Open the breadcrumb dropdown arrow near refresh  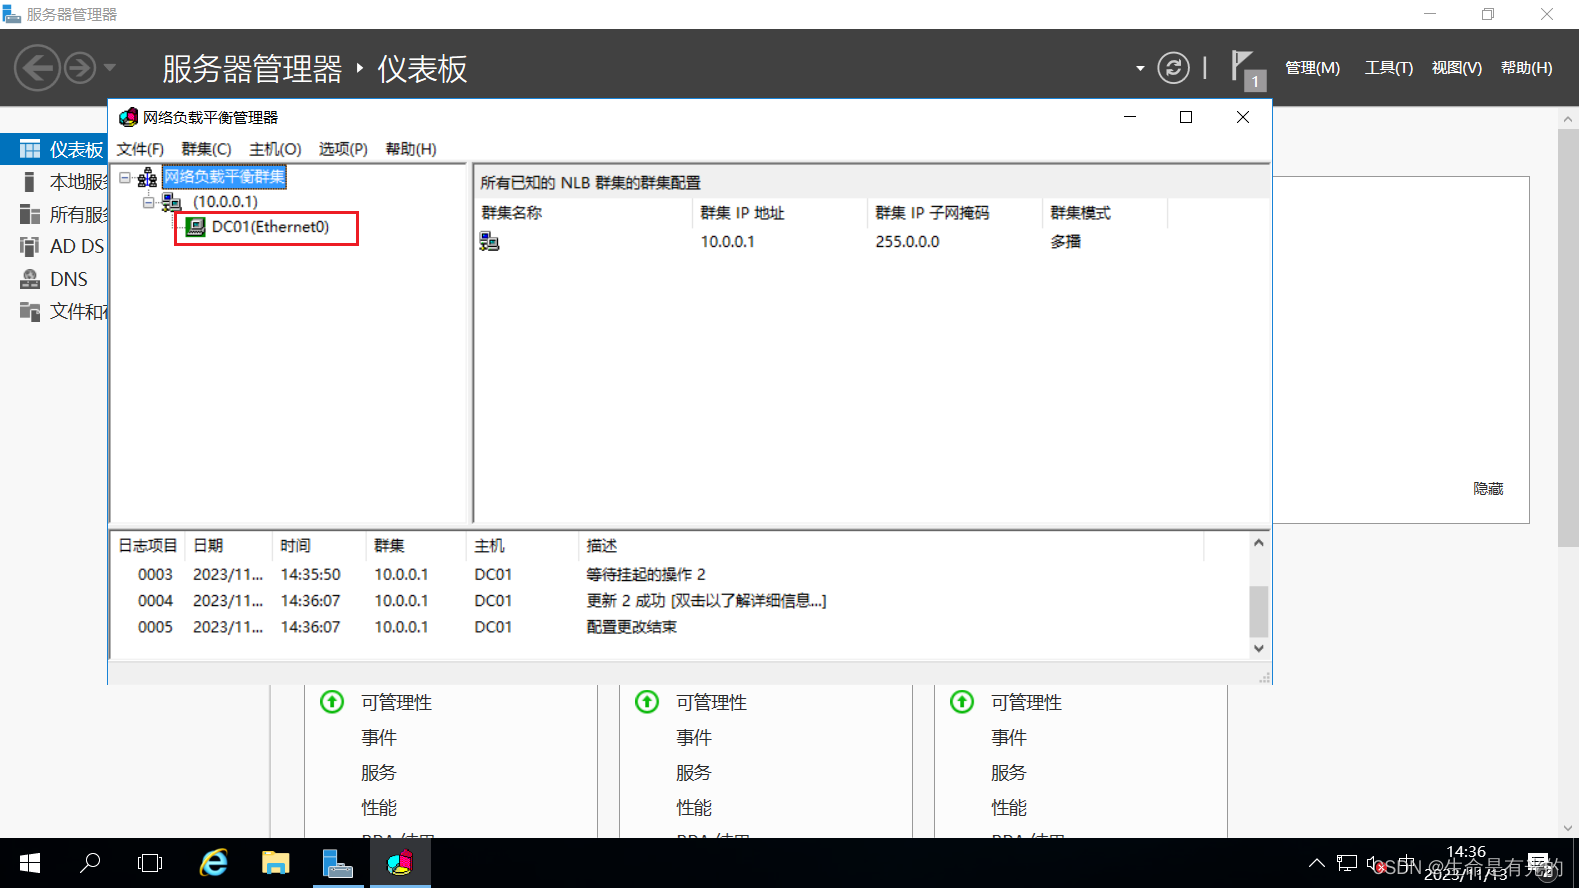pos(1140,68)
